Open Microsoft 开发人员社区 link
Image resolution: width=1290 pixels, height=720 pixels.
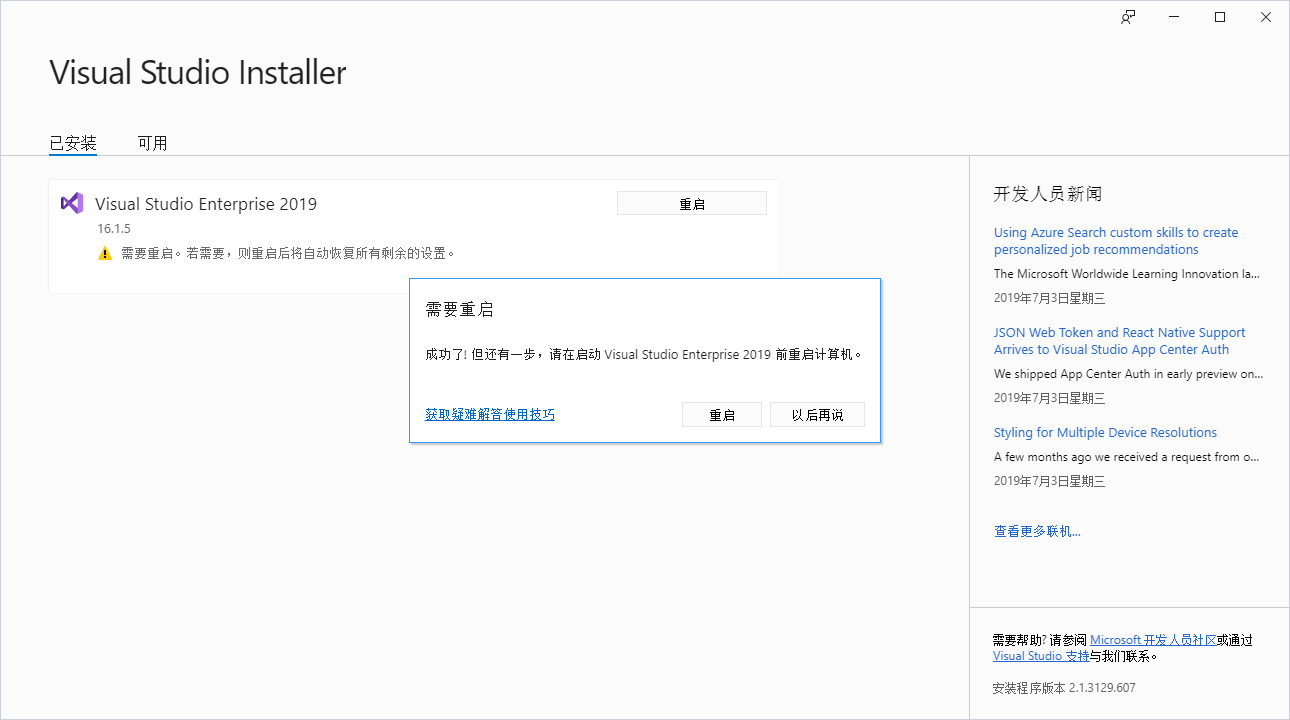pyautogui.click(x=1153, y=640)
